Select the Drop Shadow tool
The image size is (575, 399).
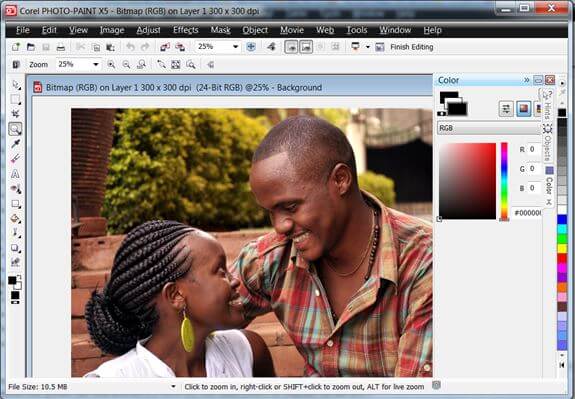point(15,248)
